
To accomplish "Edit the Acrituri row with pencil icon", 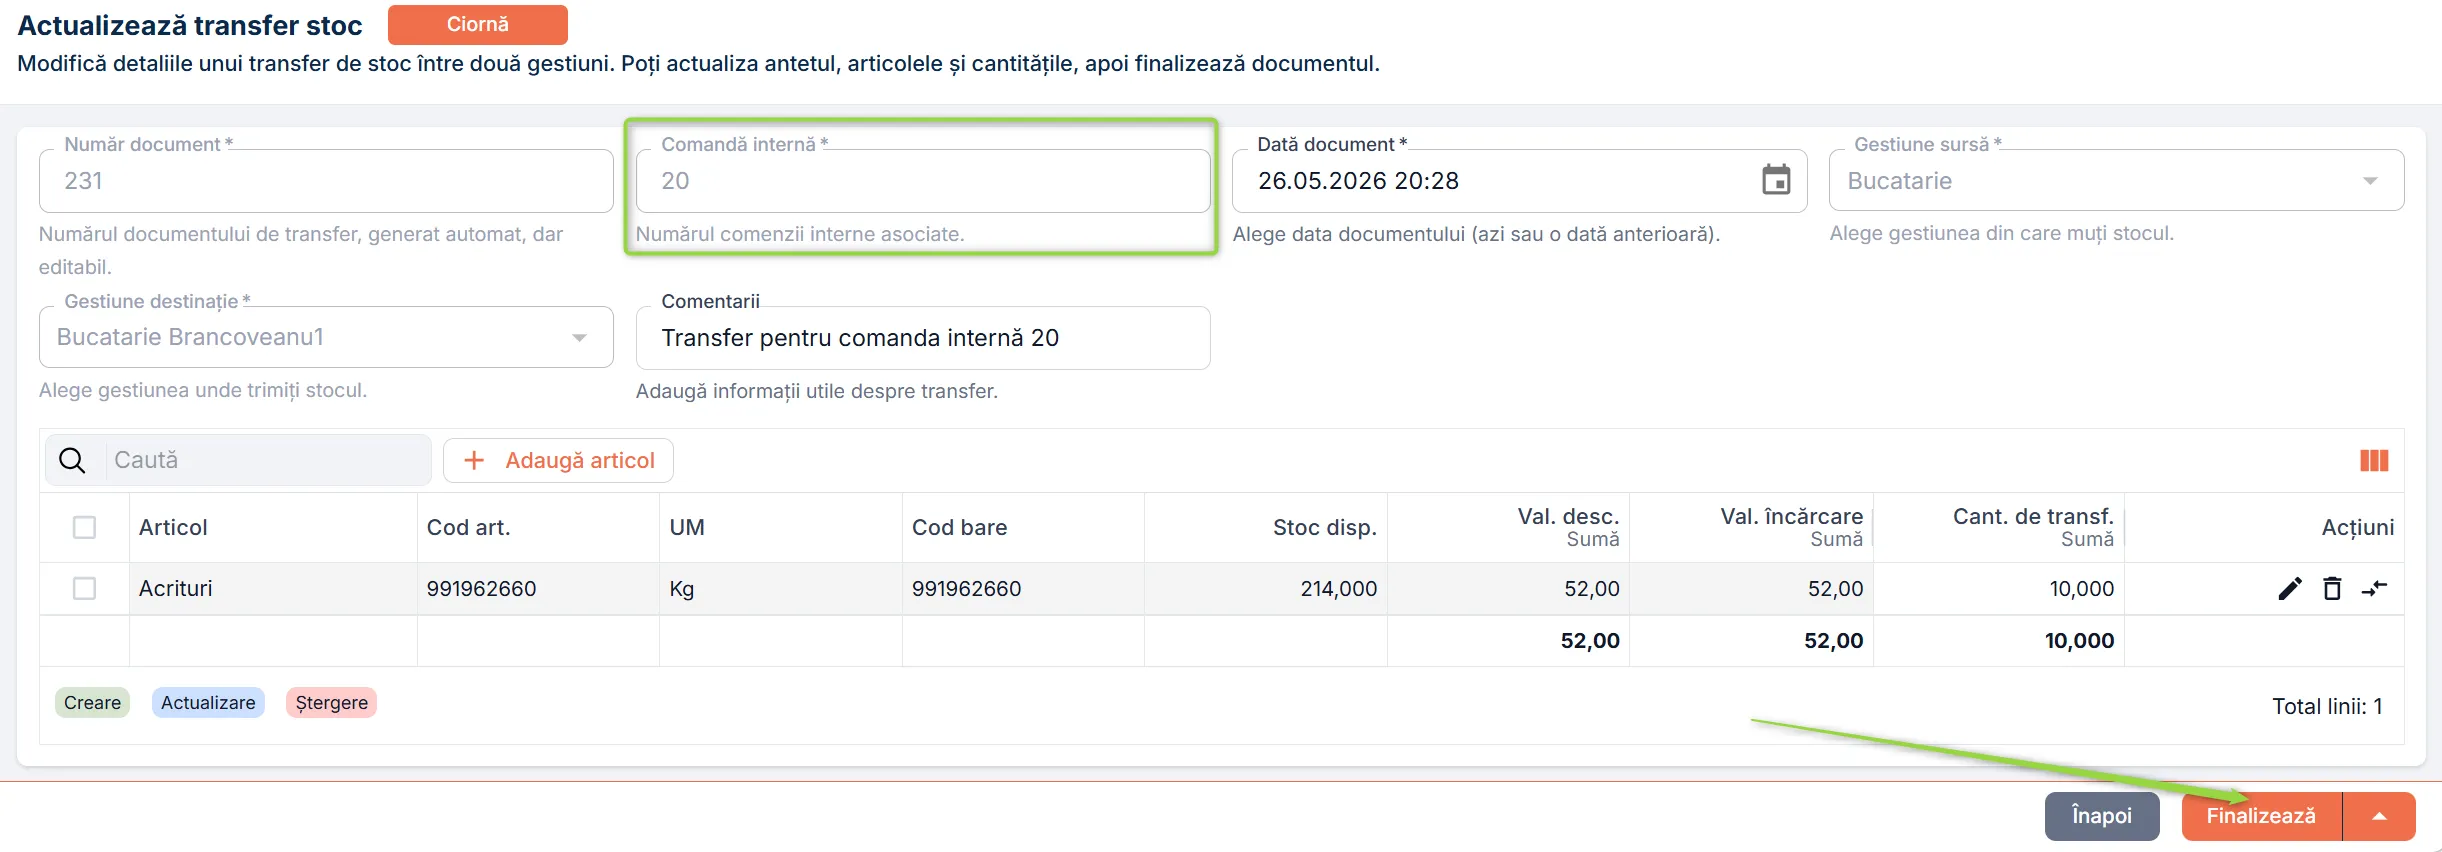I will (x=2290, y=588).
